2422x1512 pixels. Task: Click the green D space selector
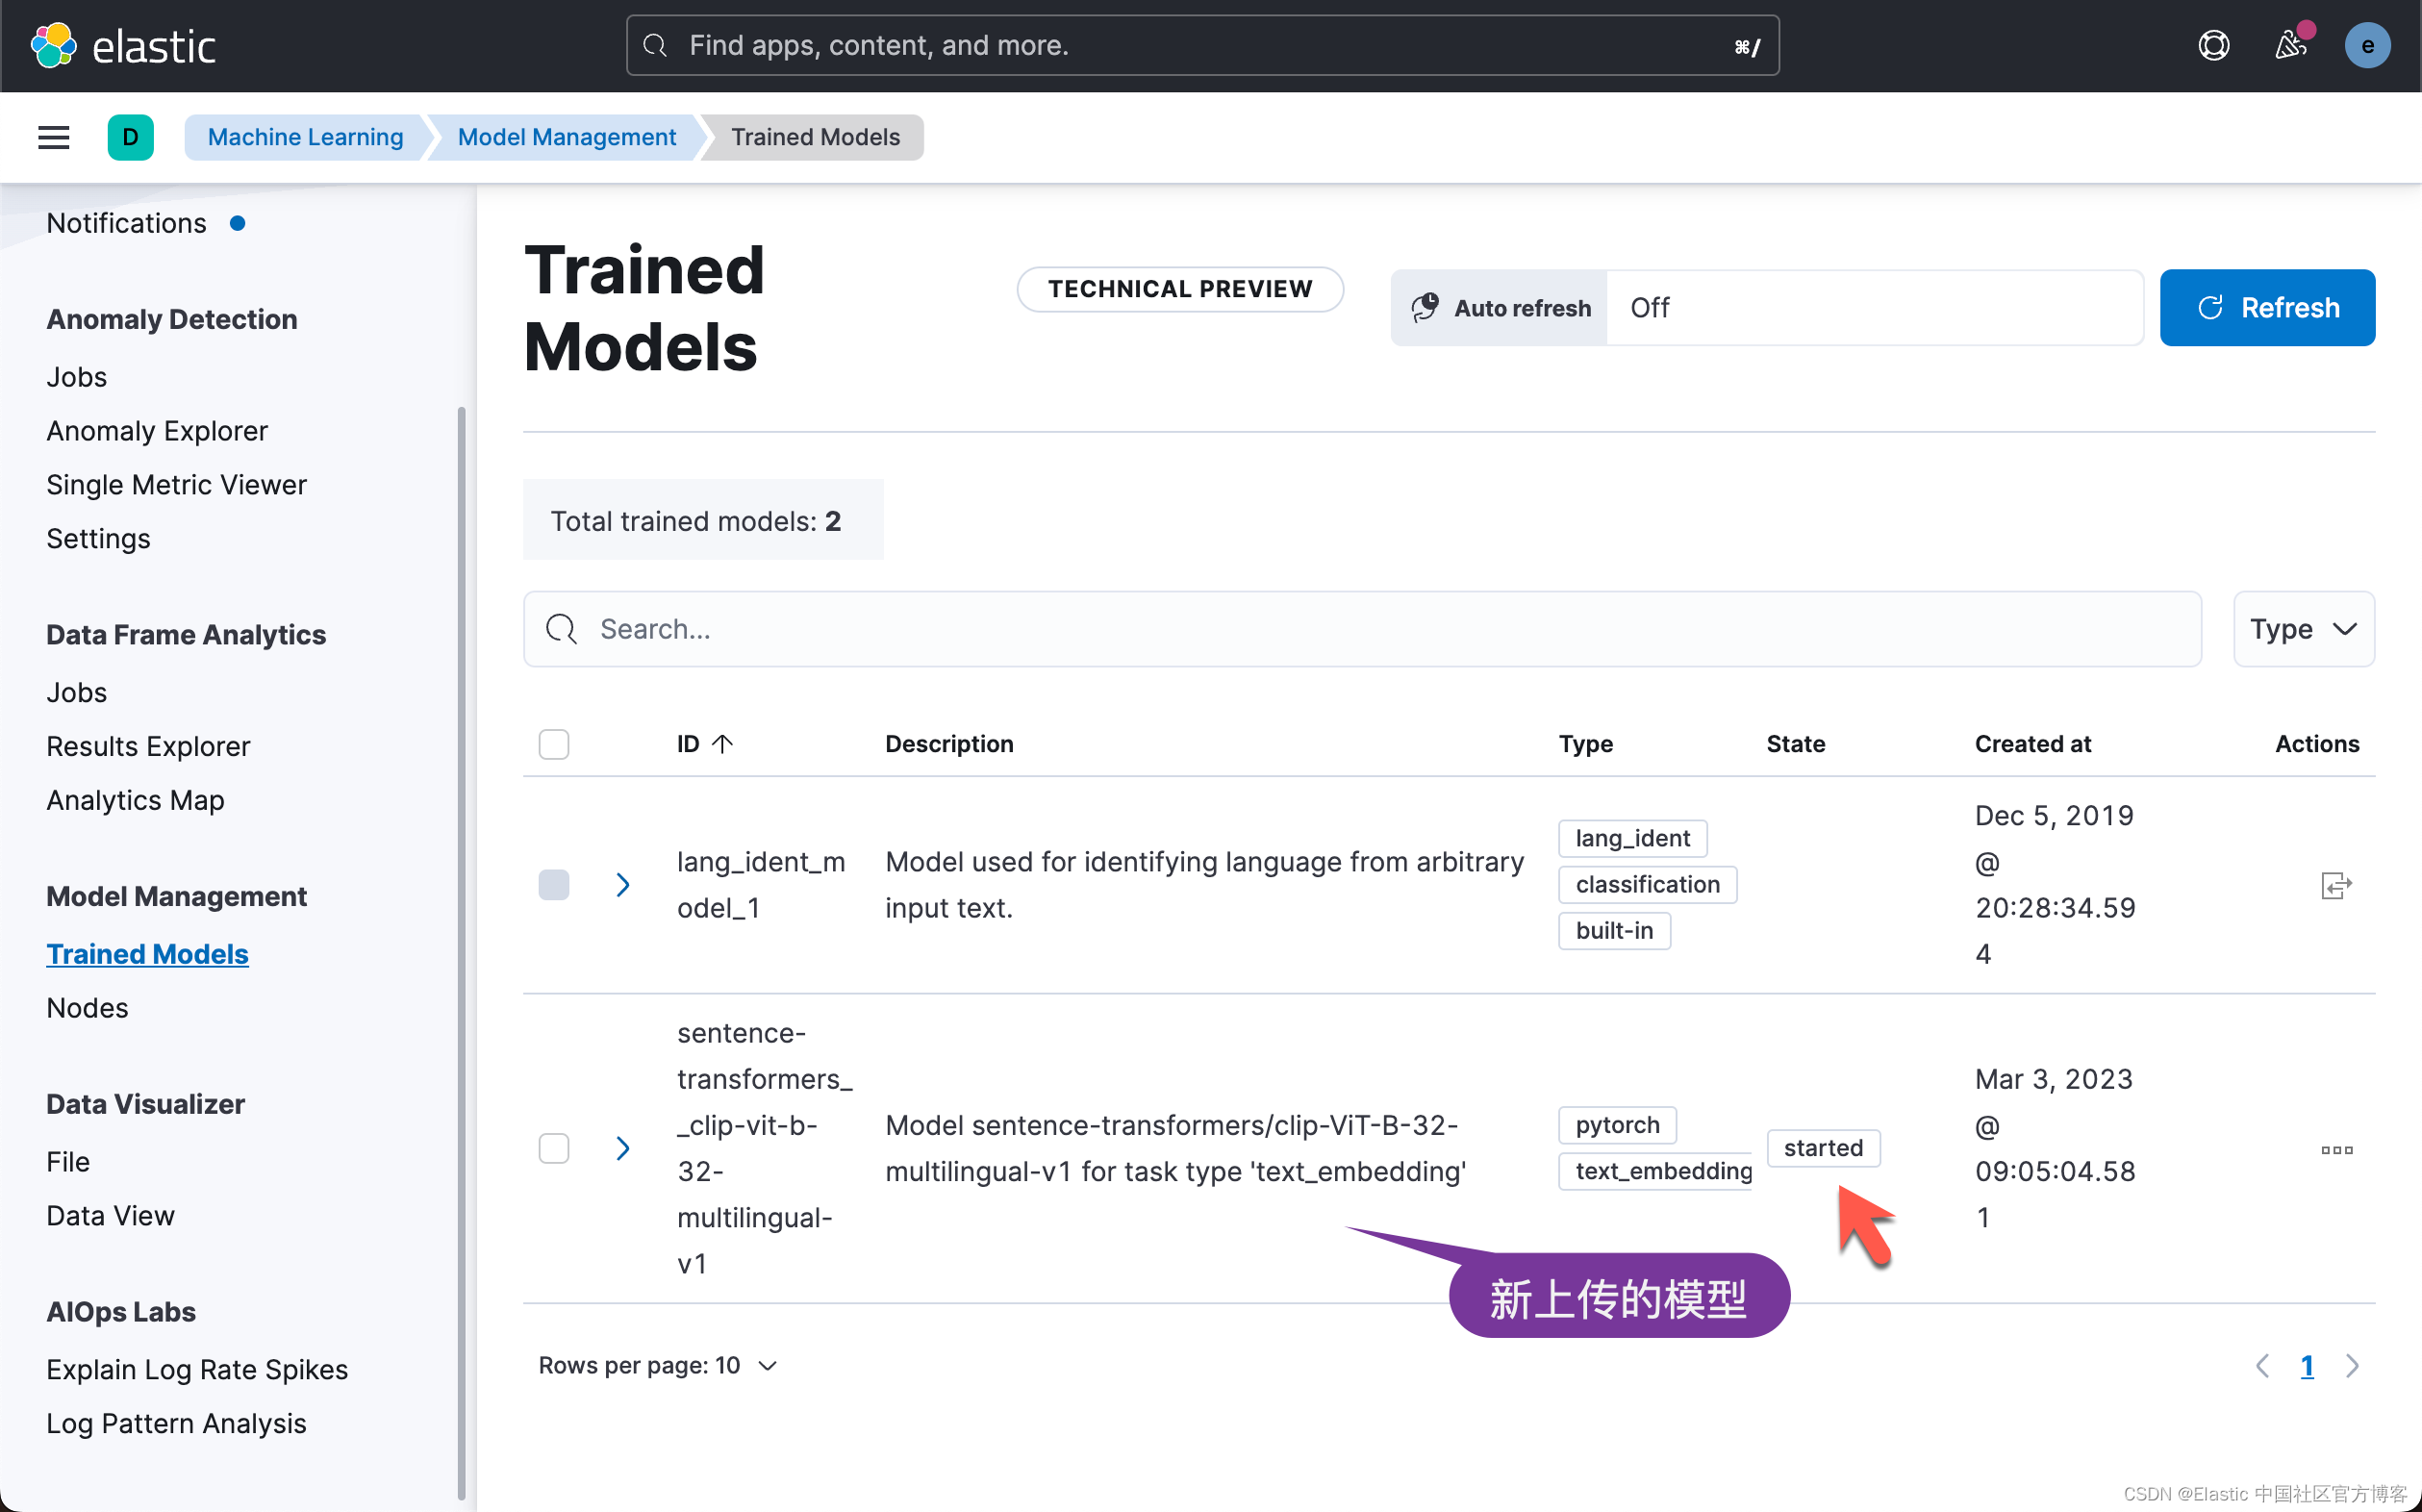(x=131, y=137)
